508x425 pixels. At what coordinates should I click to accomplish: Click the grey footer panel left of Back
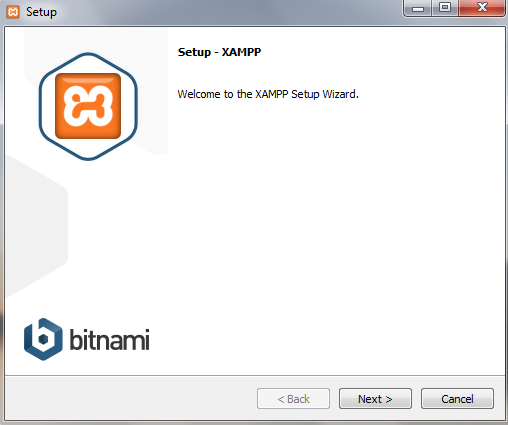[130, 398]
